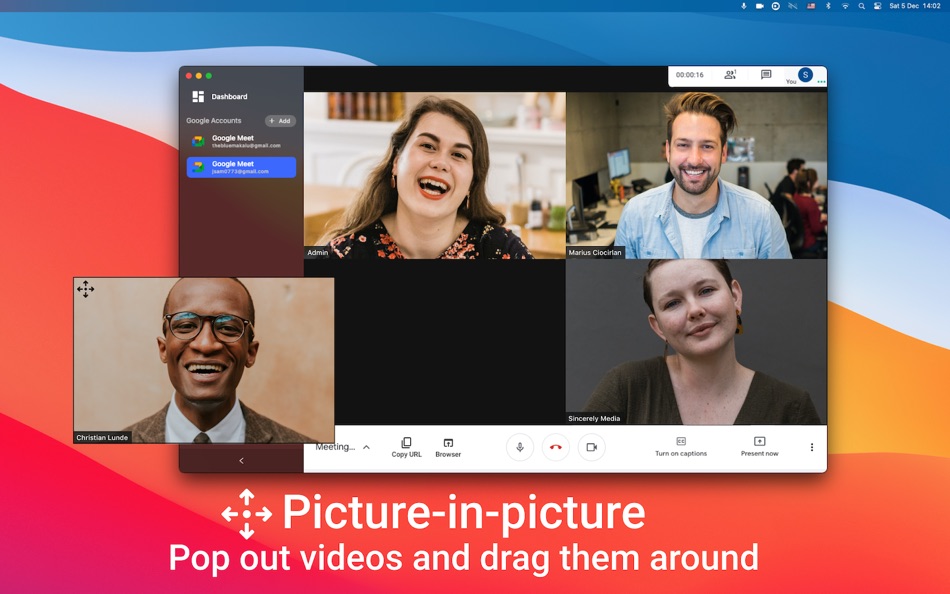Open the participants list icon
Viewport: 950px width, 594px height.
click(730, 75)
